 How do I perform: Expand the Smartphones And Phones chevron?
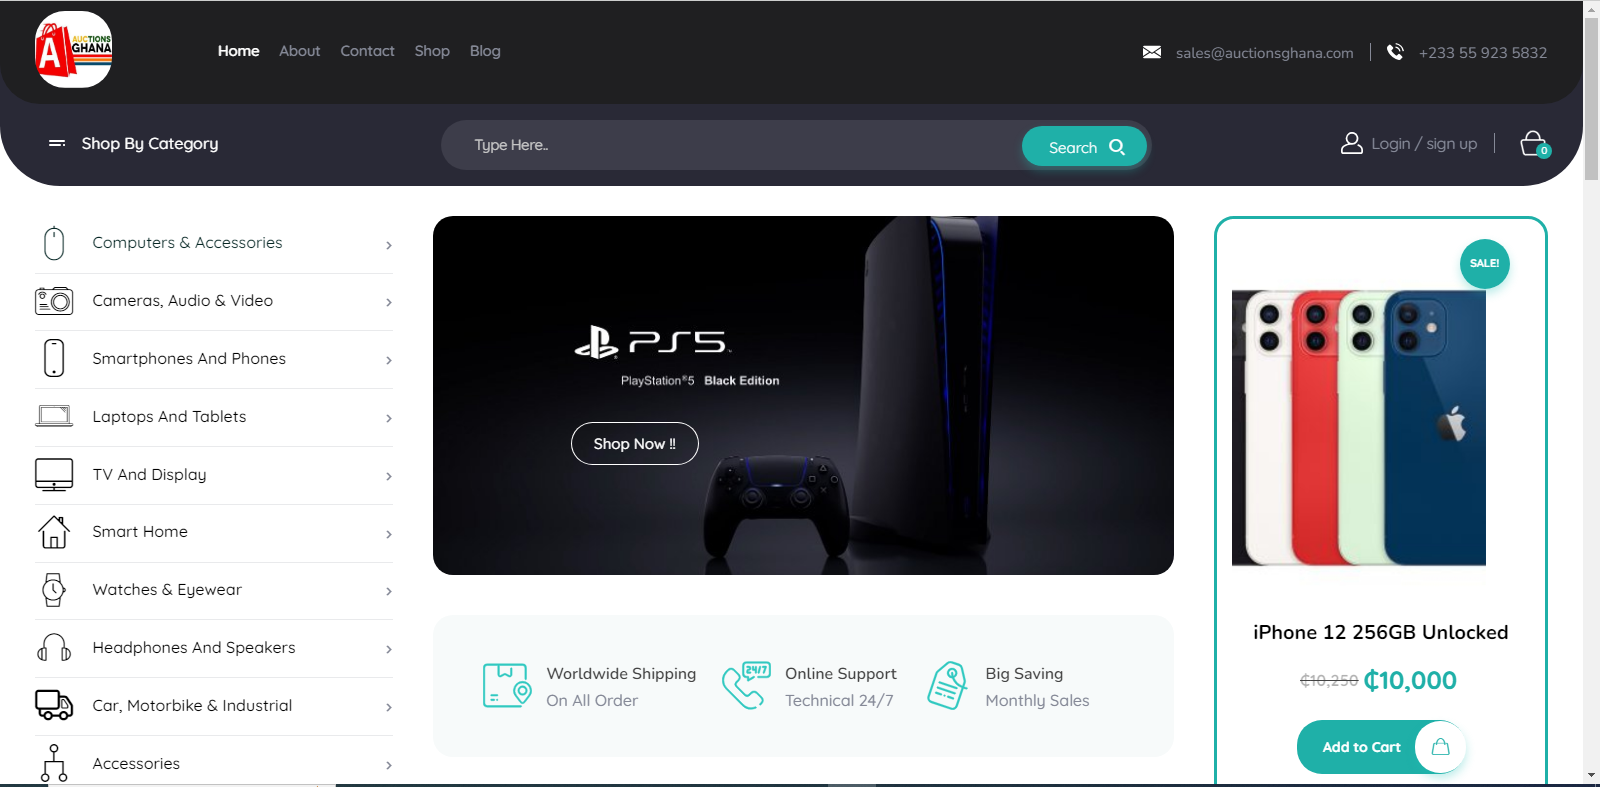click(389, 360)
